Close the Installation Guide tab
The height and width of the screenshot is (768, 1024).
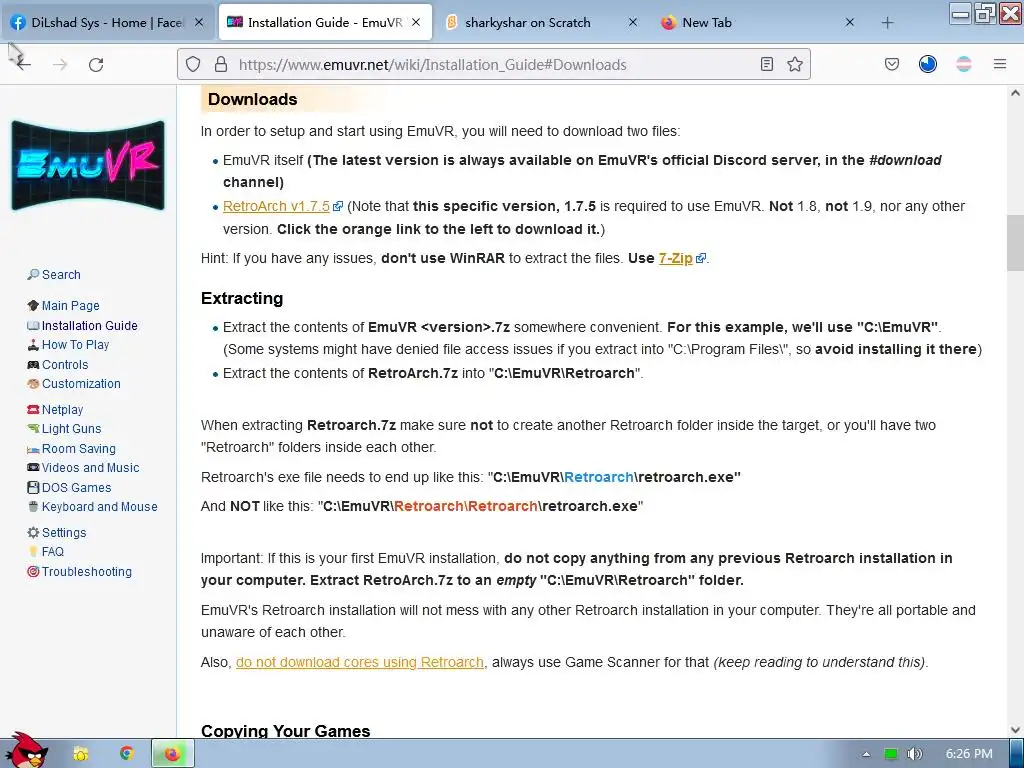tap(416, 22)
